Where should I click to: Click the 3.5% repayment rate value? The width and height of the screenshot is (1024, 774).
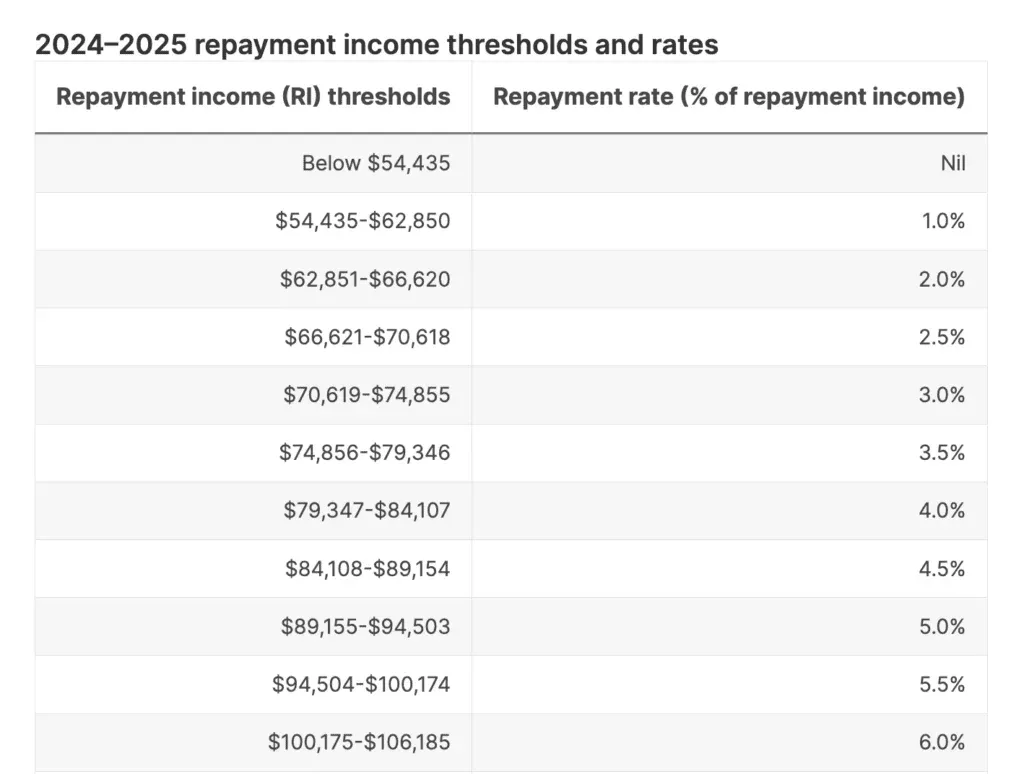942,452
